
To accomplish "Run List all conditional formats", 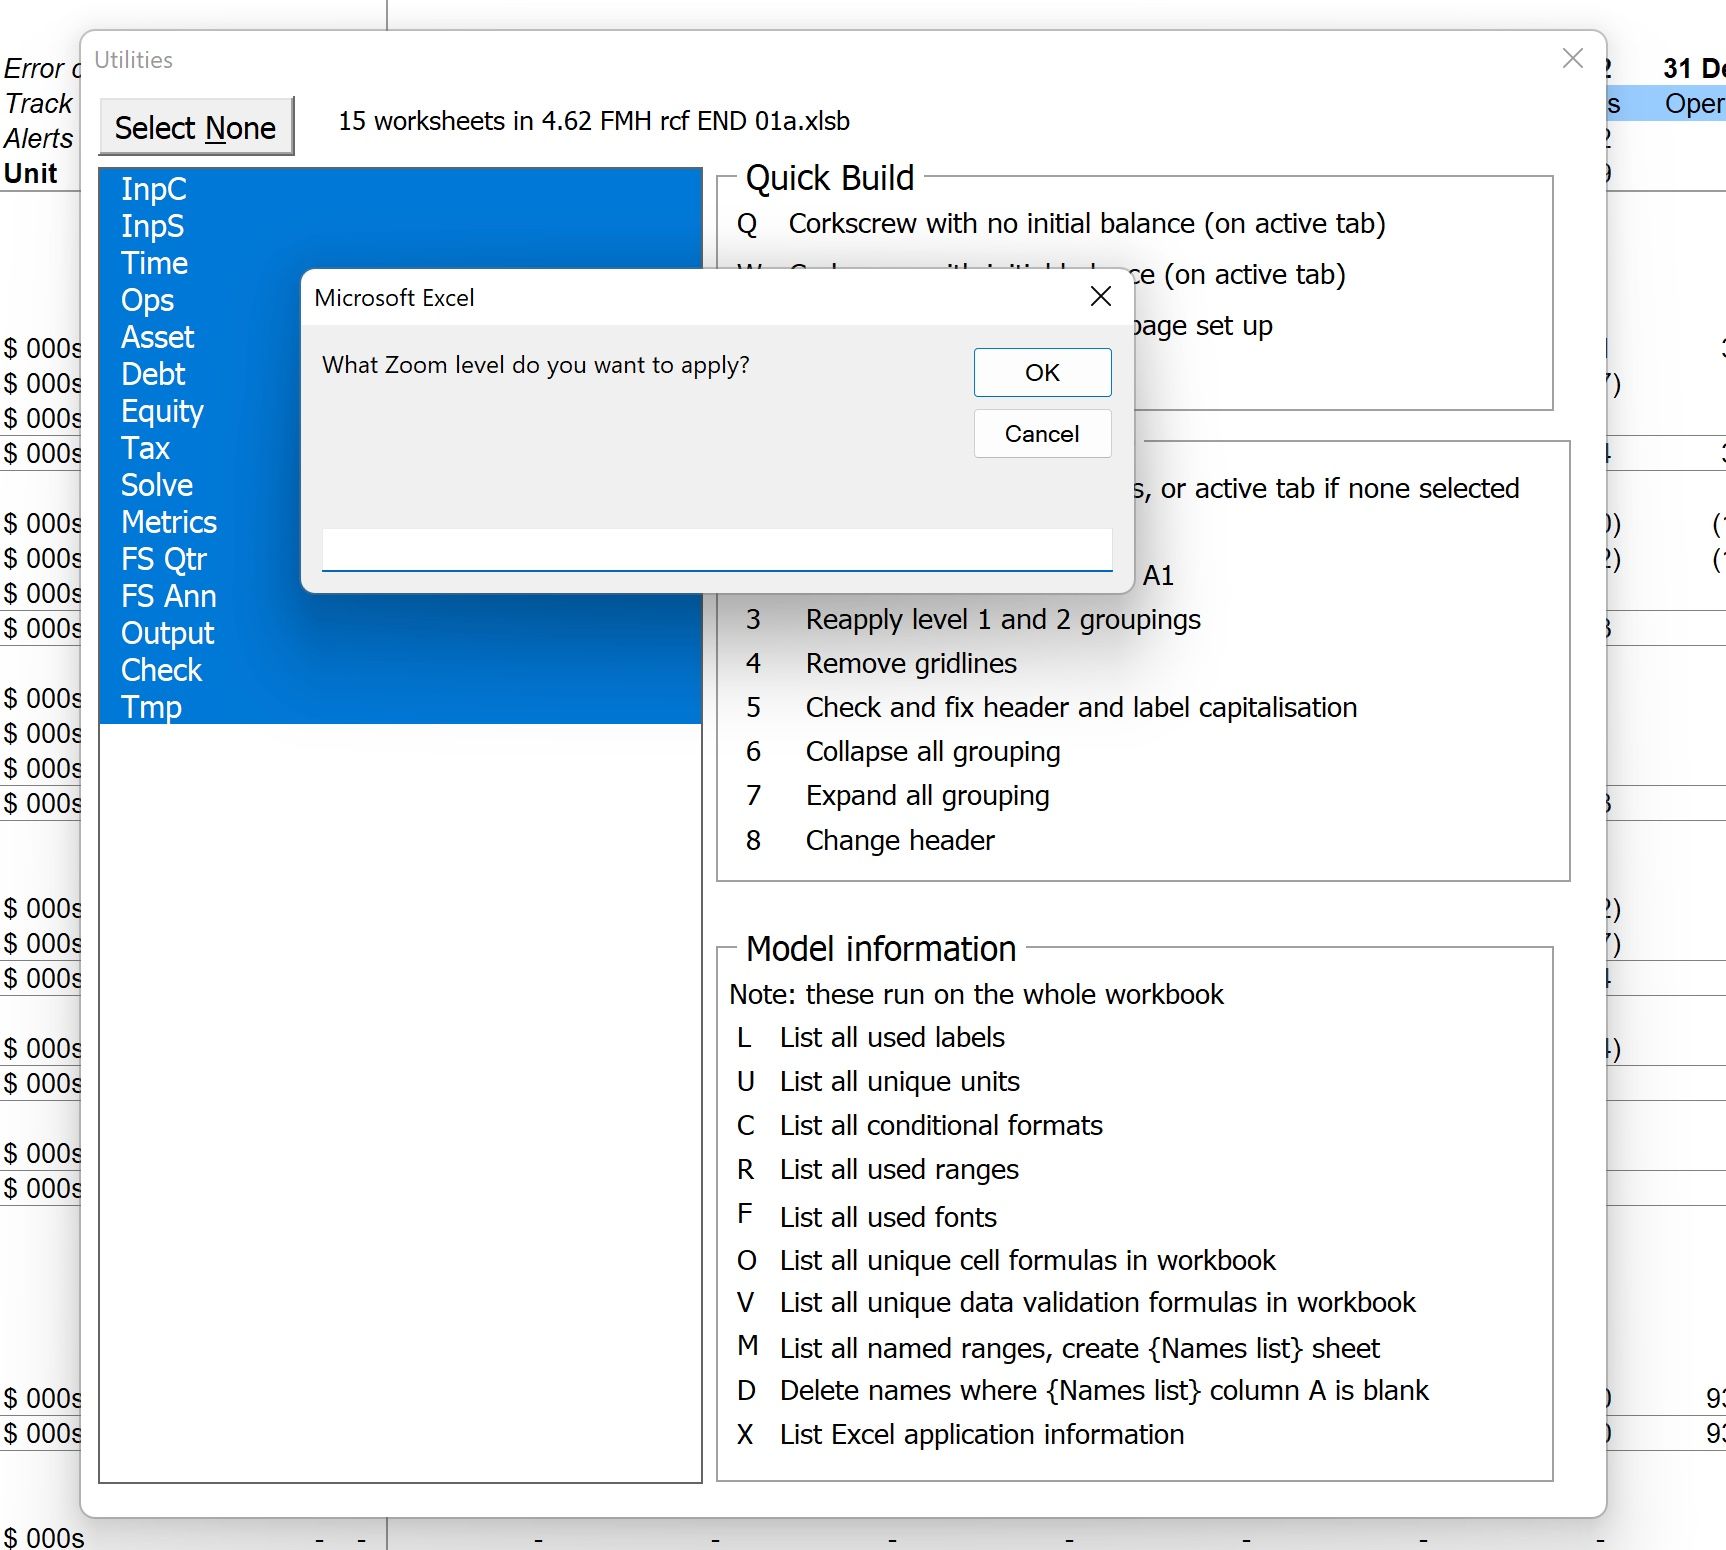I will (941, 1126).
